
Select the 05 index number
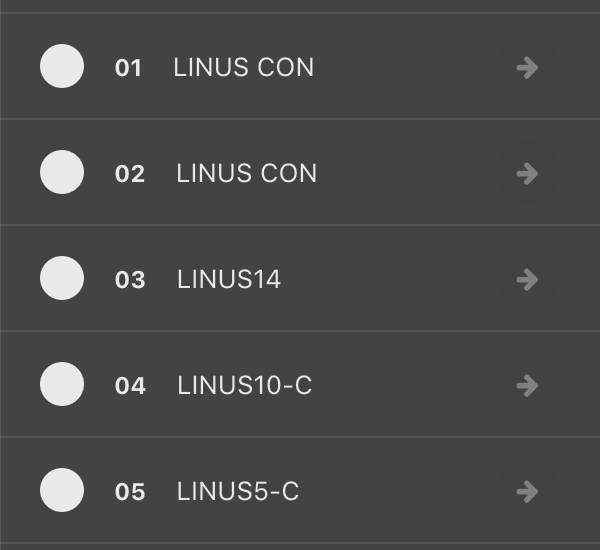click(x=130, y=493)
